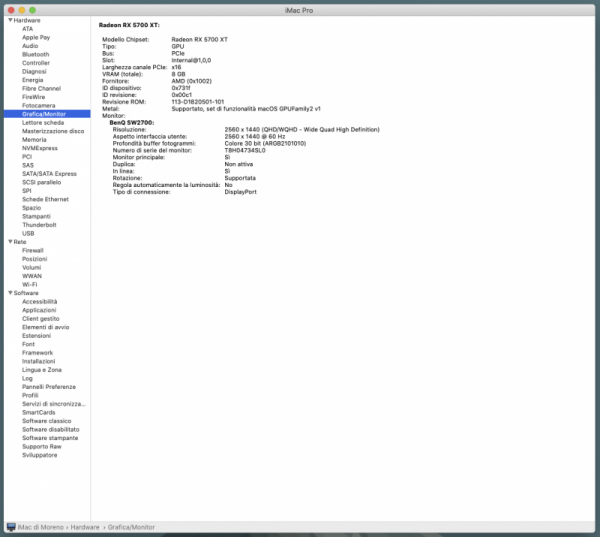600x537 pixels.
Task: Collapse the Rete section triangle
Action: click(10, 242)
